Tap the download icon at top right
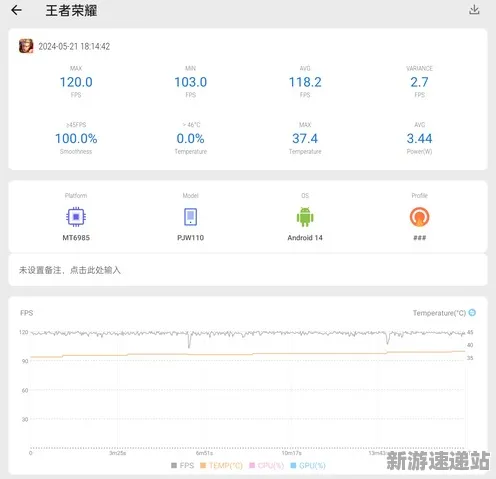496x479 pixels. pos(474,10)
